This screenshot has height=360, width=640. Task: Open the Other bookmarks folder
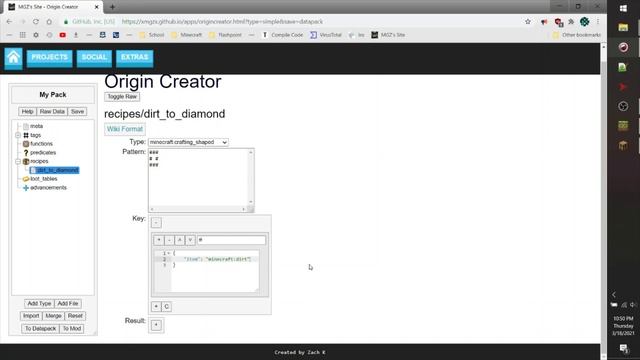[576, 35]
